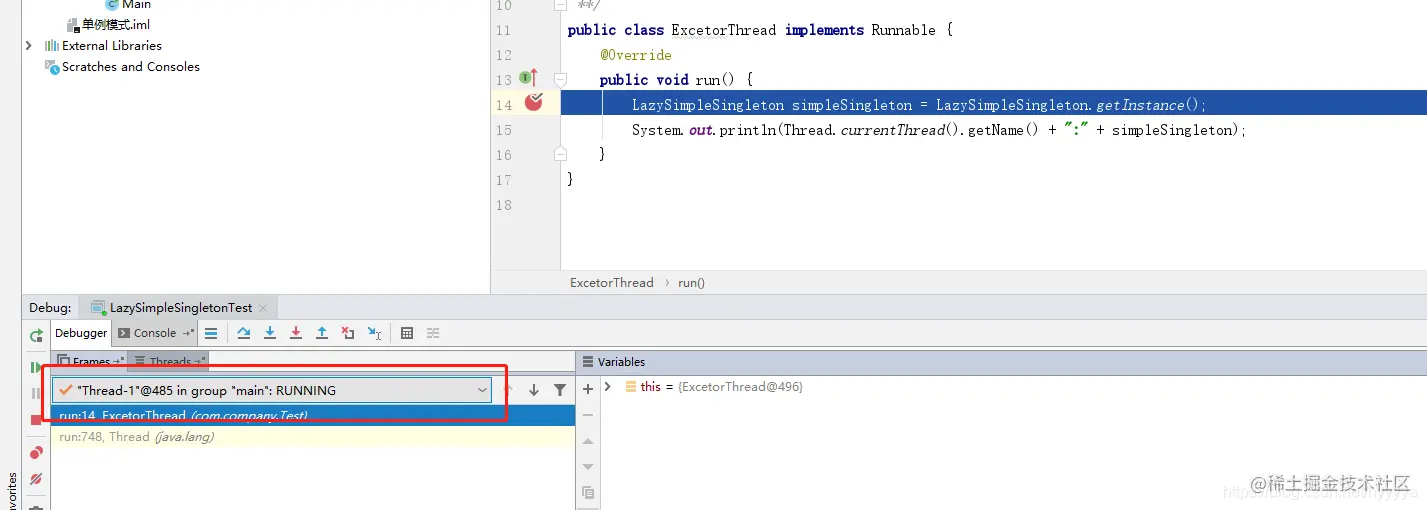Viewport: 1427px width, 510px height.
Task: Click the frames filter funnel icon
Action: pyautogui.click(x=560, y=390)
